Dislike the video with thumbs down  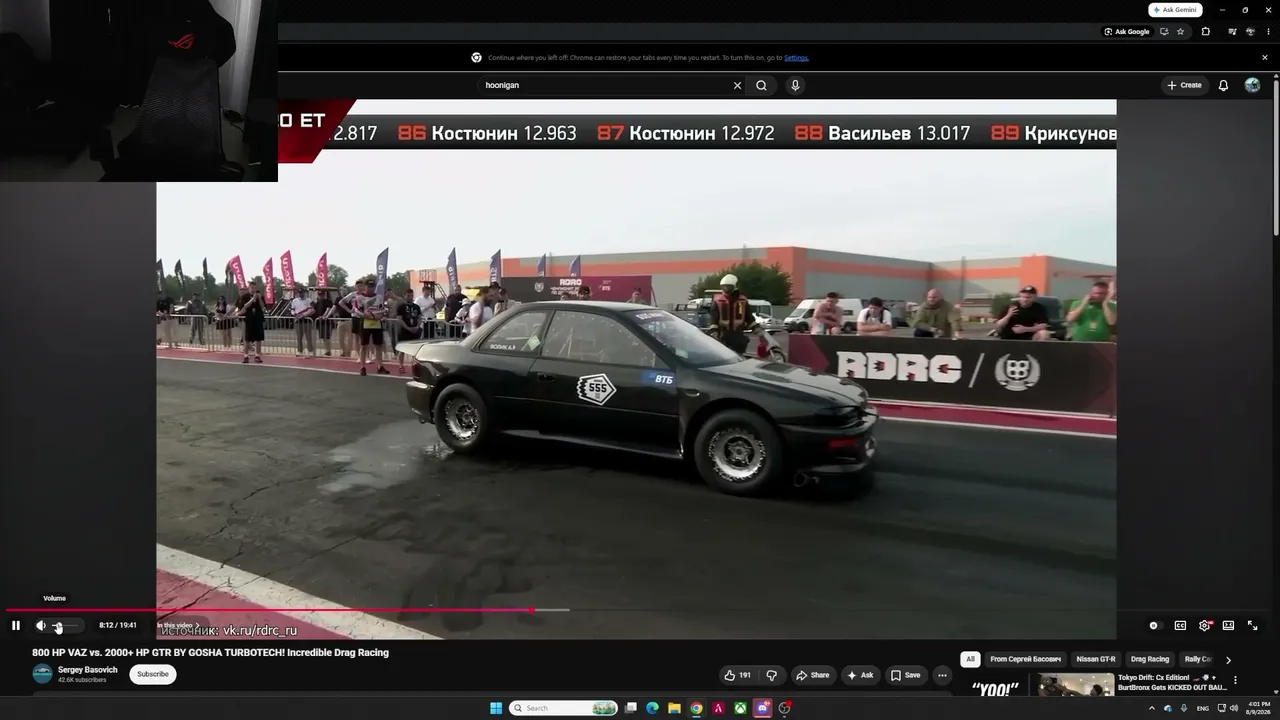[771, 675]
